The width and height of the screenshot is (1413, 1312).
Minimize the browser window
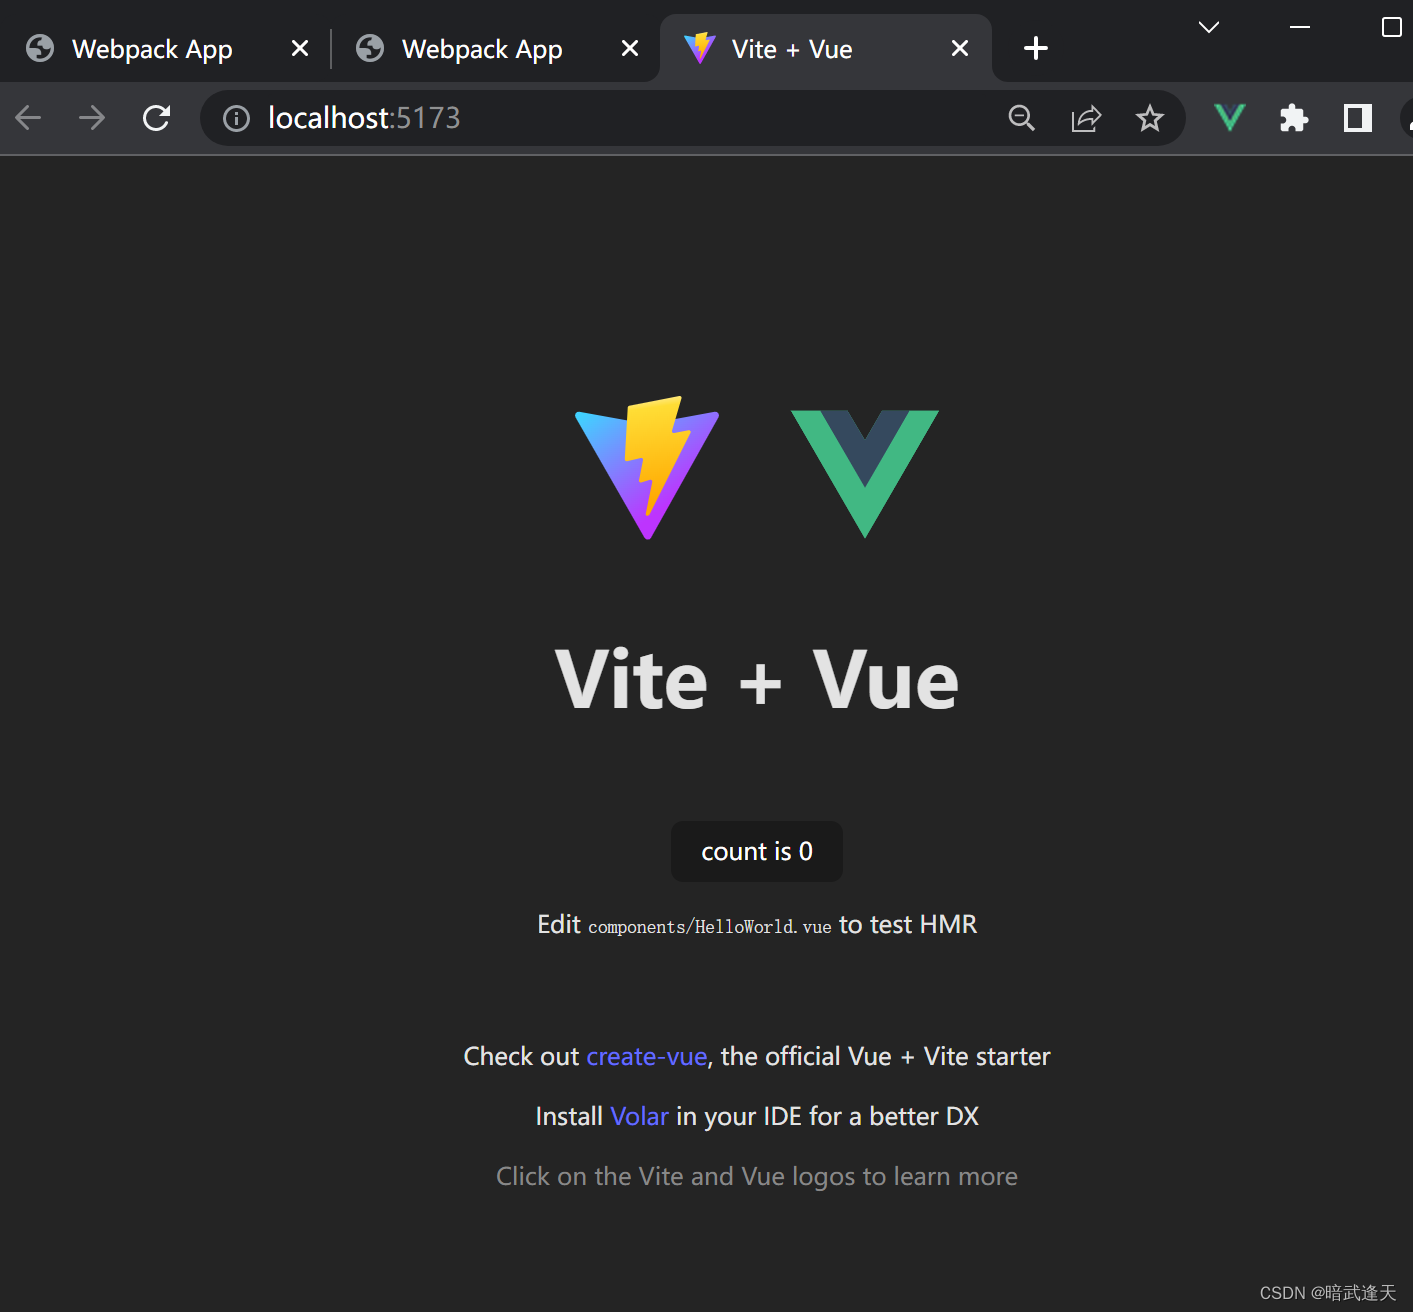1300,27
